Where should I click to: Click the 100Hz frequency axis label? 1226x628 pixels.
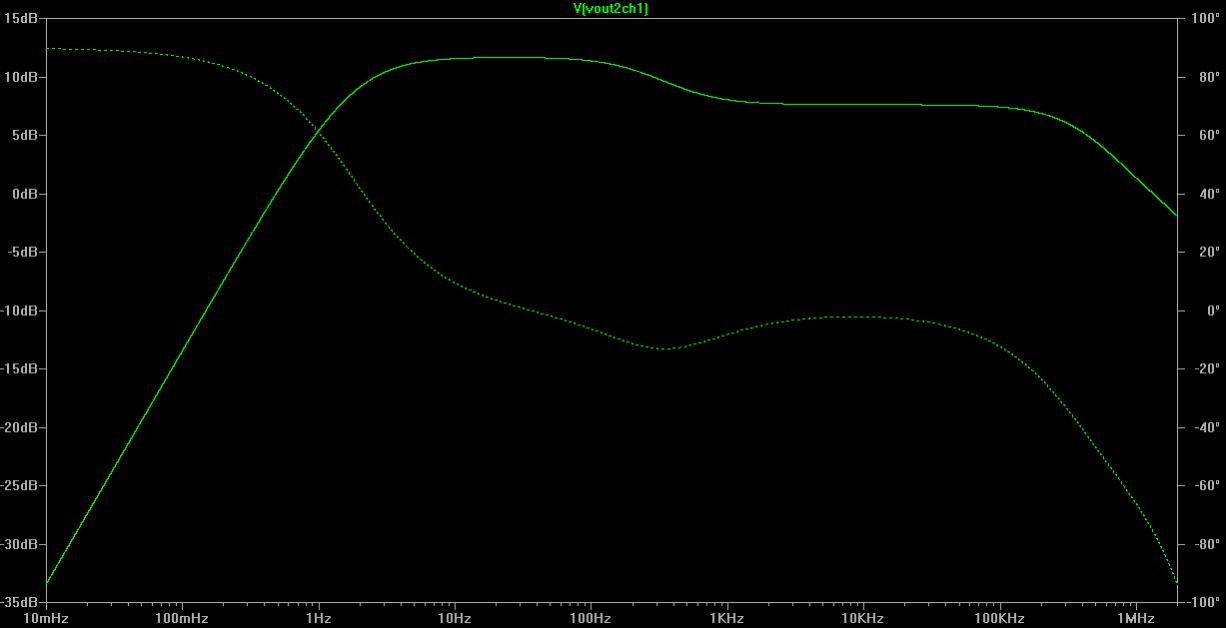tap(590, 619)
